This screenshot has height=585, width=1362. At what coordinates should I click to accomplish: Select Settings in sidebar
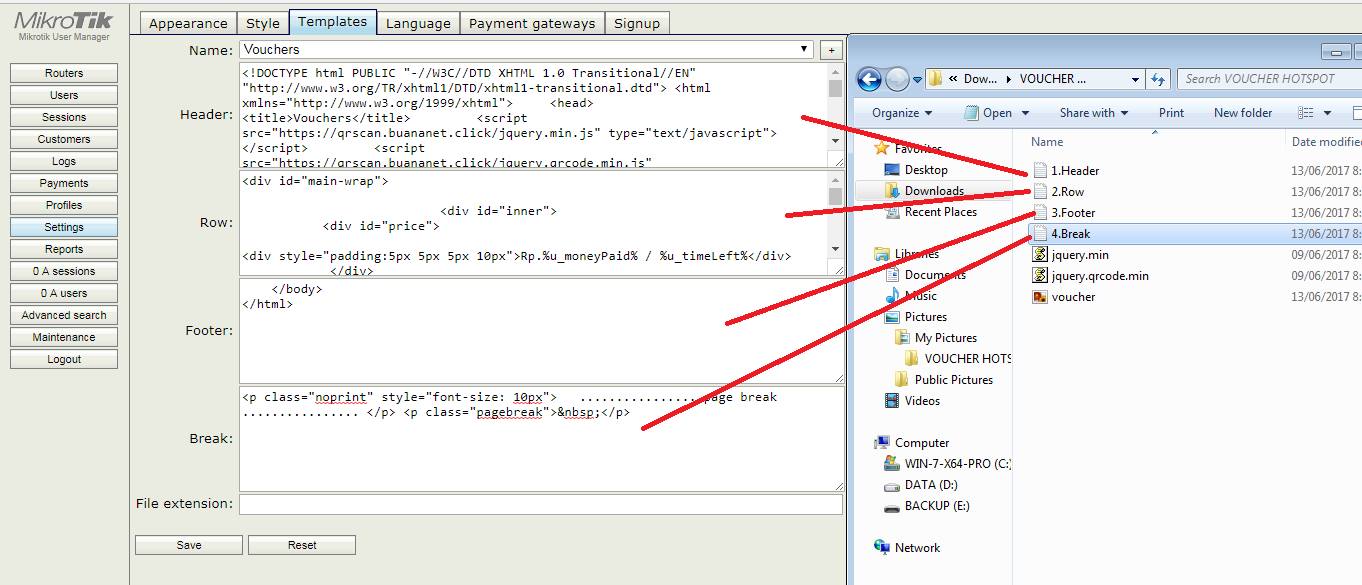click(64, 227)
